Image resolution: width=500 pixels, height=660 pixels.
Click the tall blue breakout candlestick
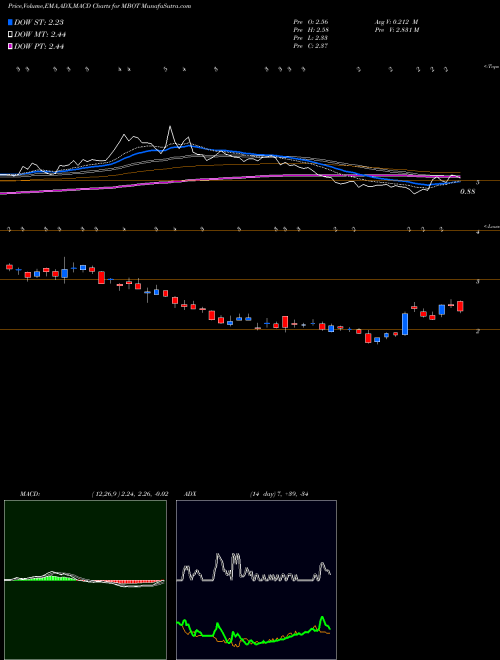405,324
